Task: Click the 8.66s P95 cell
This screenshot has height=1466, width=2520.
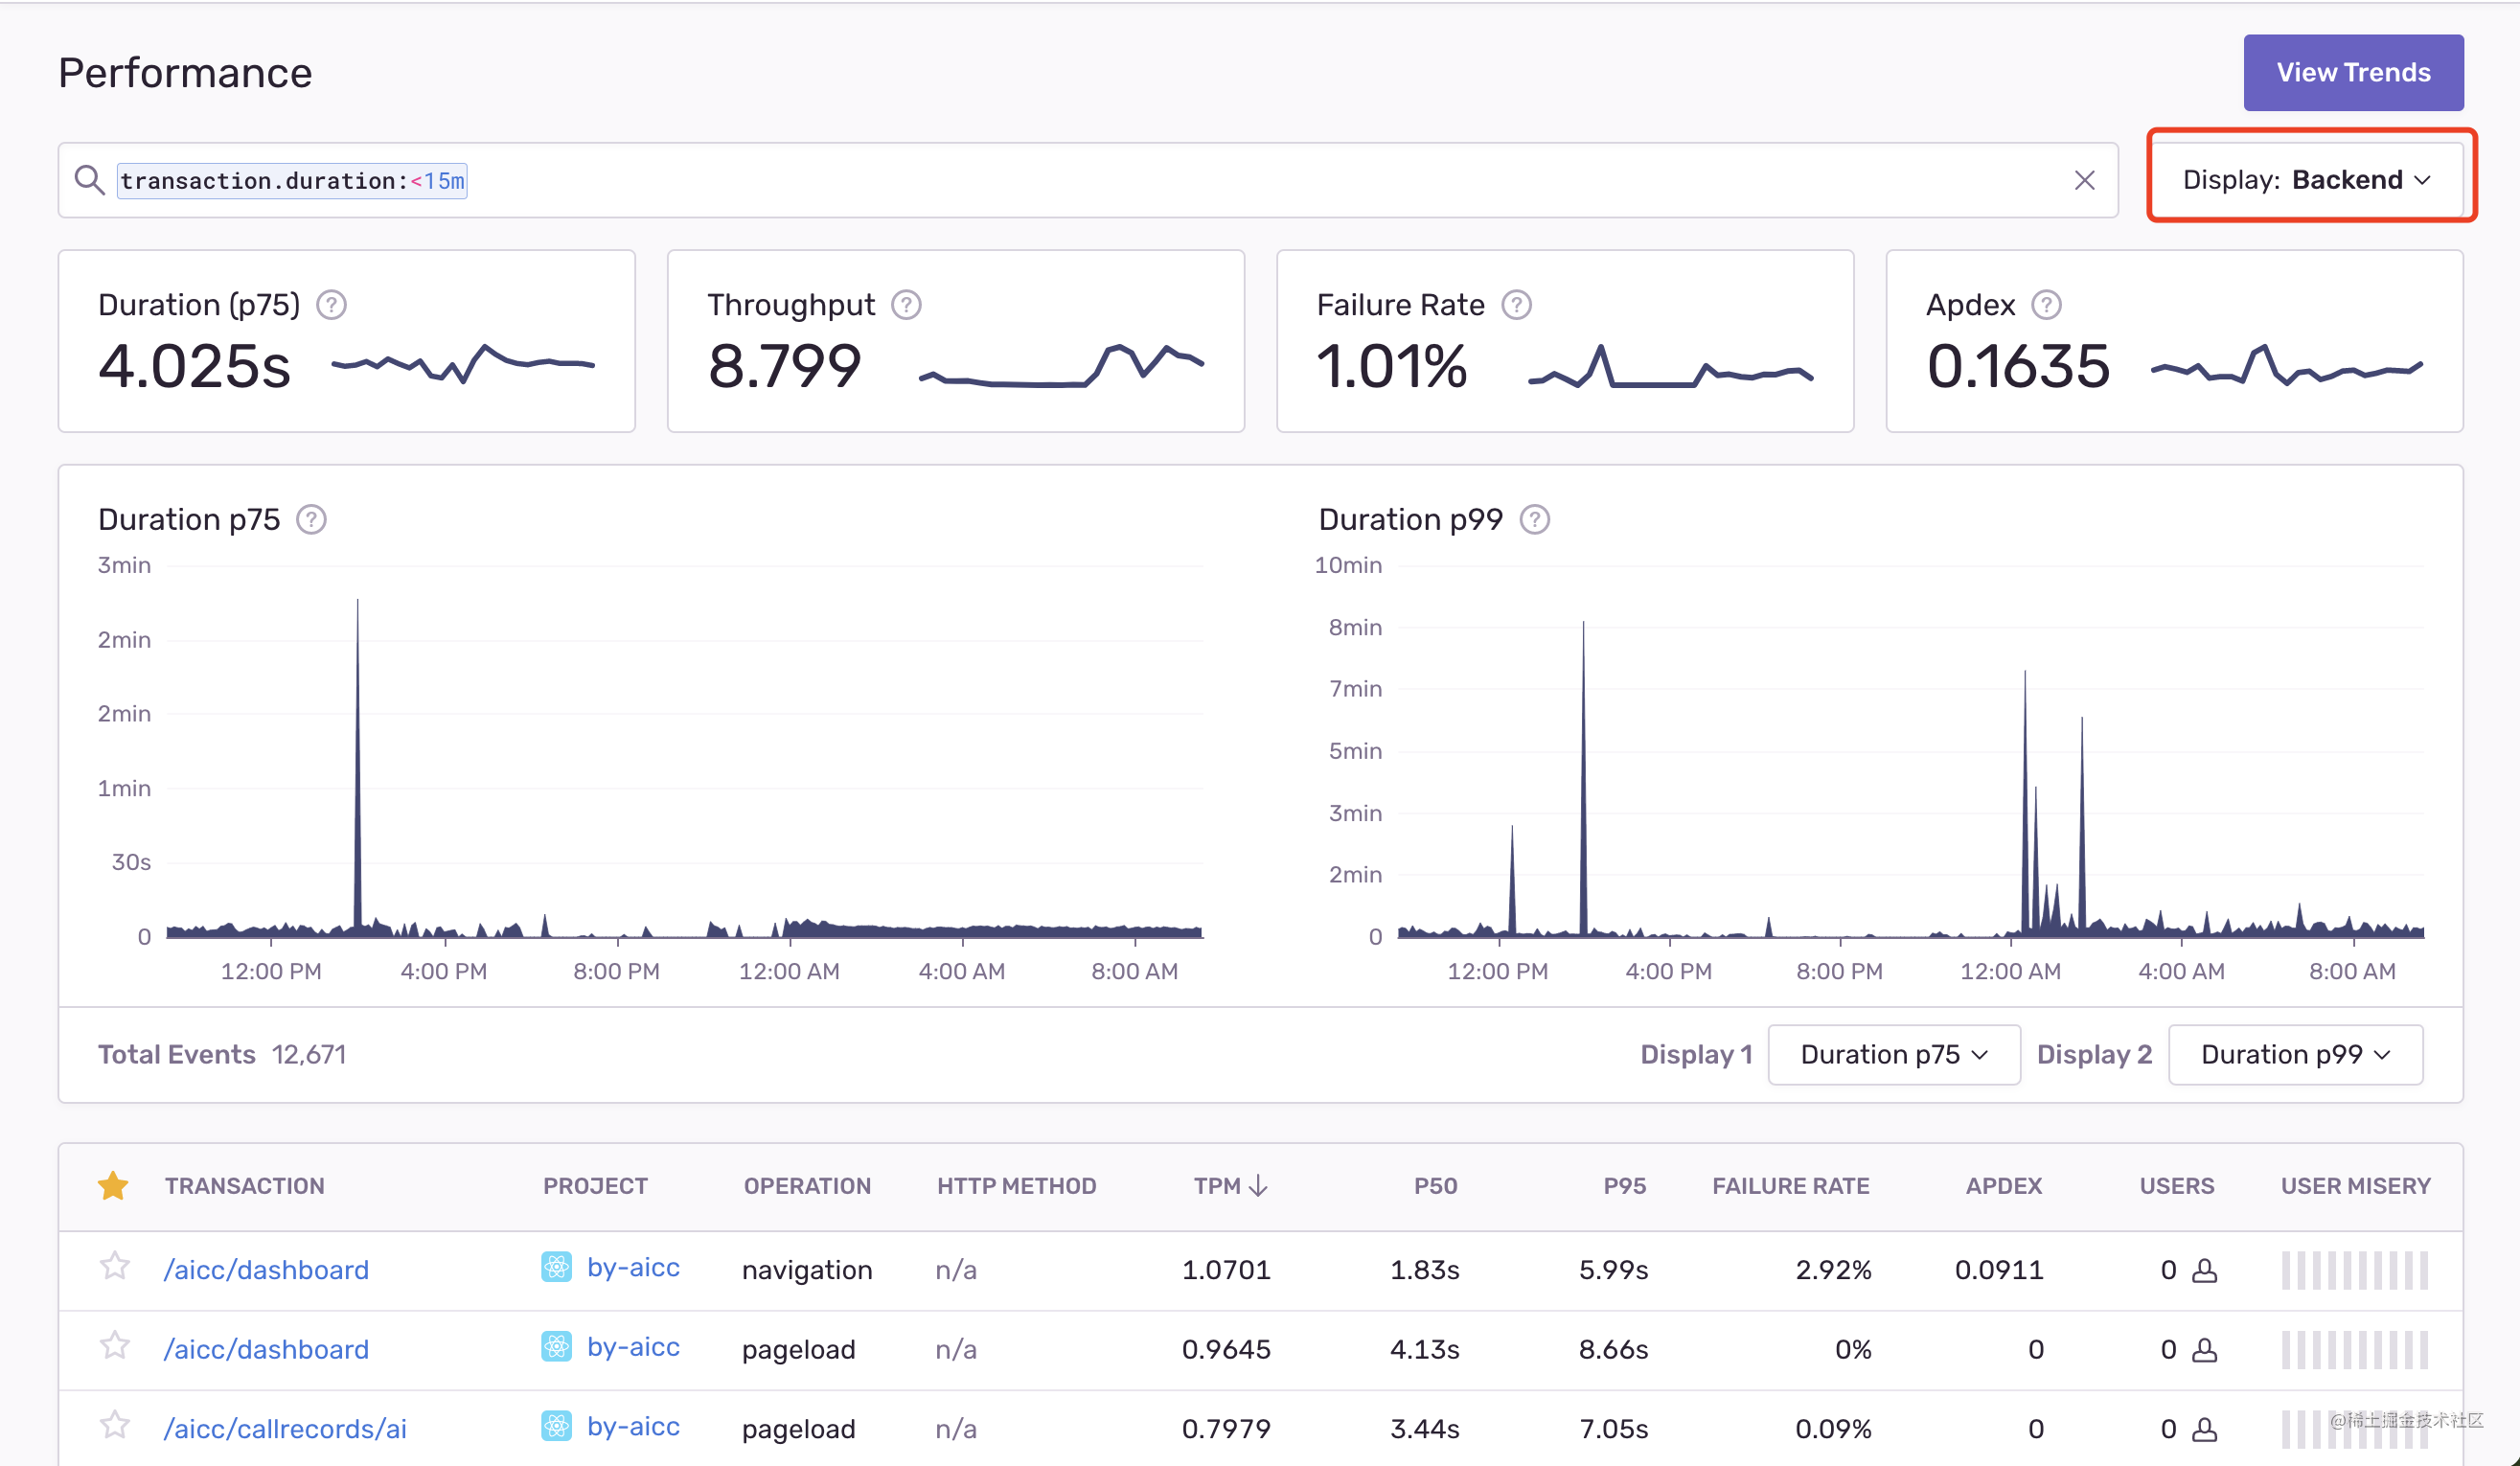Action: pyautogui.click(x=1613, y=1350)
